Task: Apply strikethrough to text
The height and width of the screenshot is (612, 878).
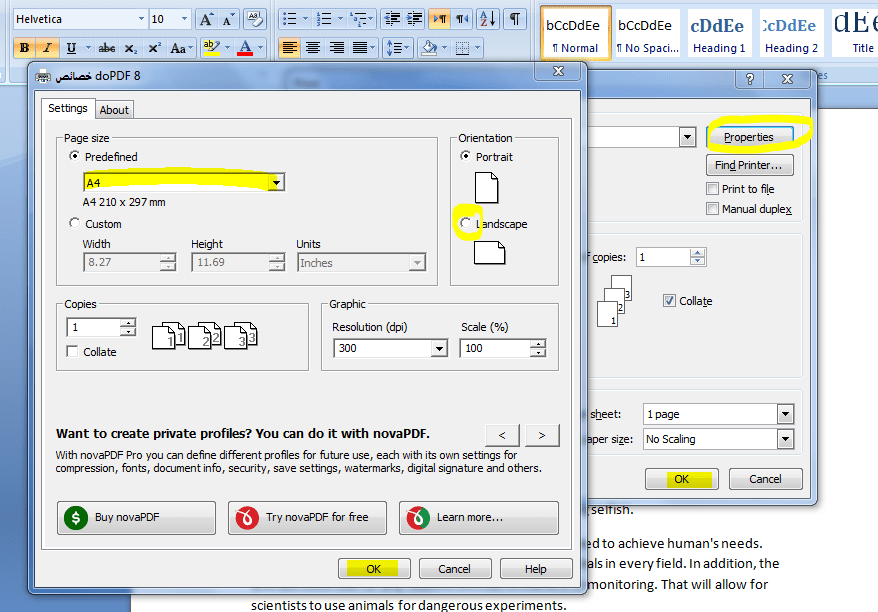Action: pos(106,48)
